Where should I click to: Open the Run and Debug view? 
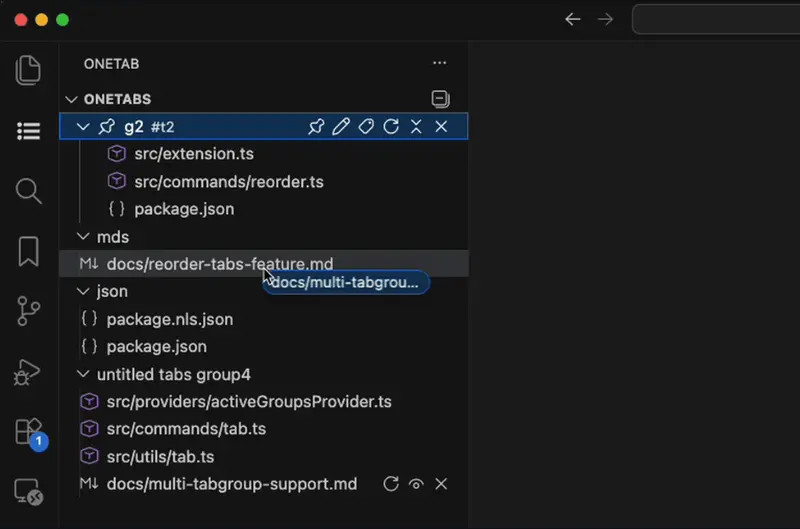click(27, 372)
